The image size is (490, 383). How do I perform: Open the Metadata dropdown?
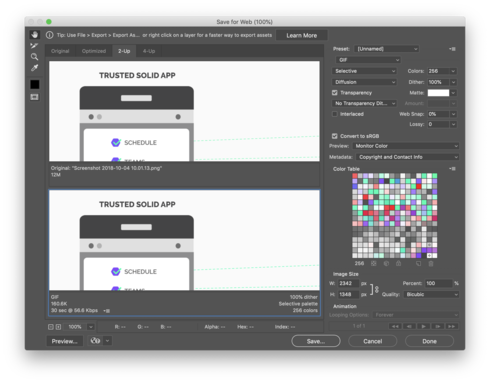pos(407,157)
